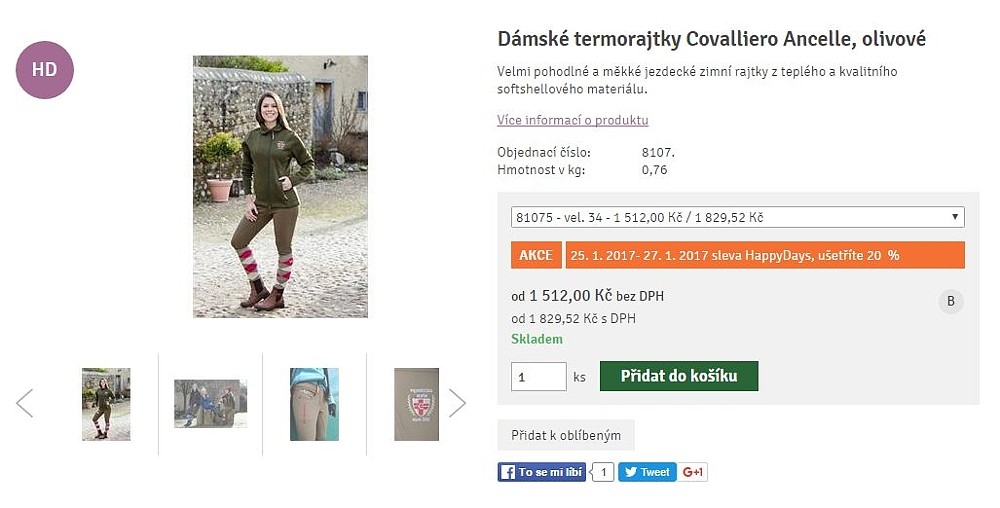Select thumbnail with group of people
This screenshot has height=508, width=1000.
(210, 403)
